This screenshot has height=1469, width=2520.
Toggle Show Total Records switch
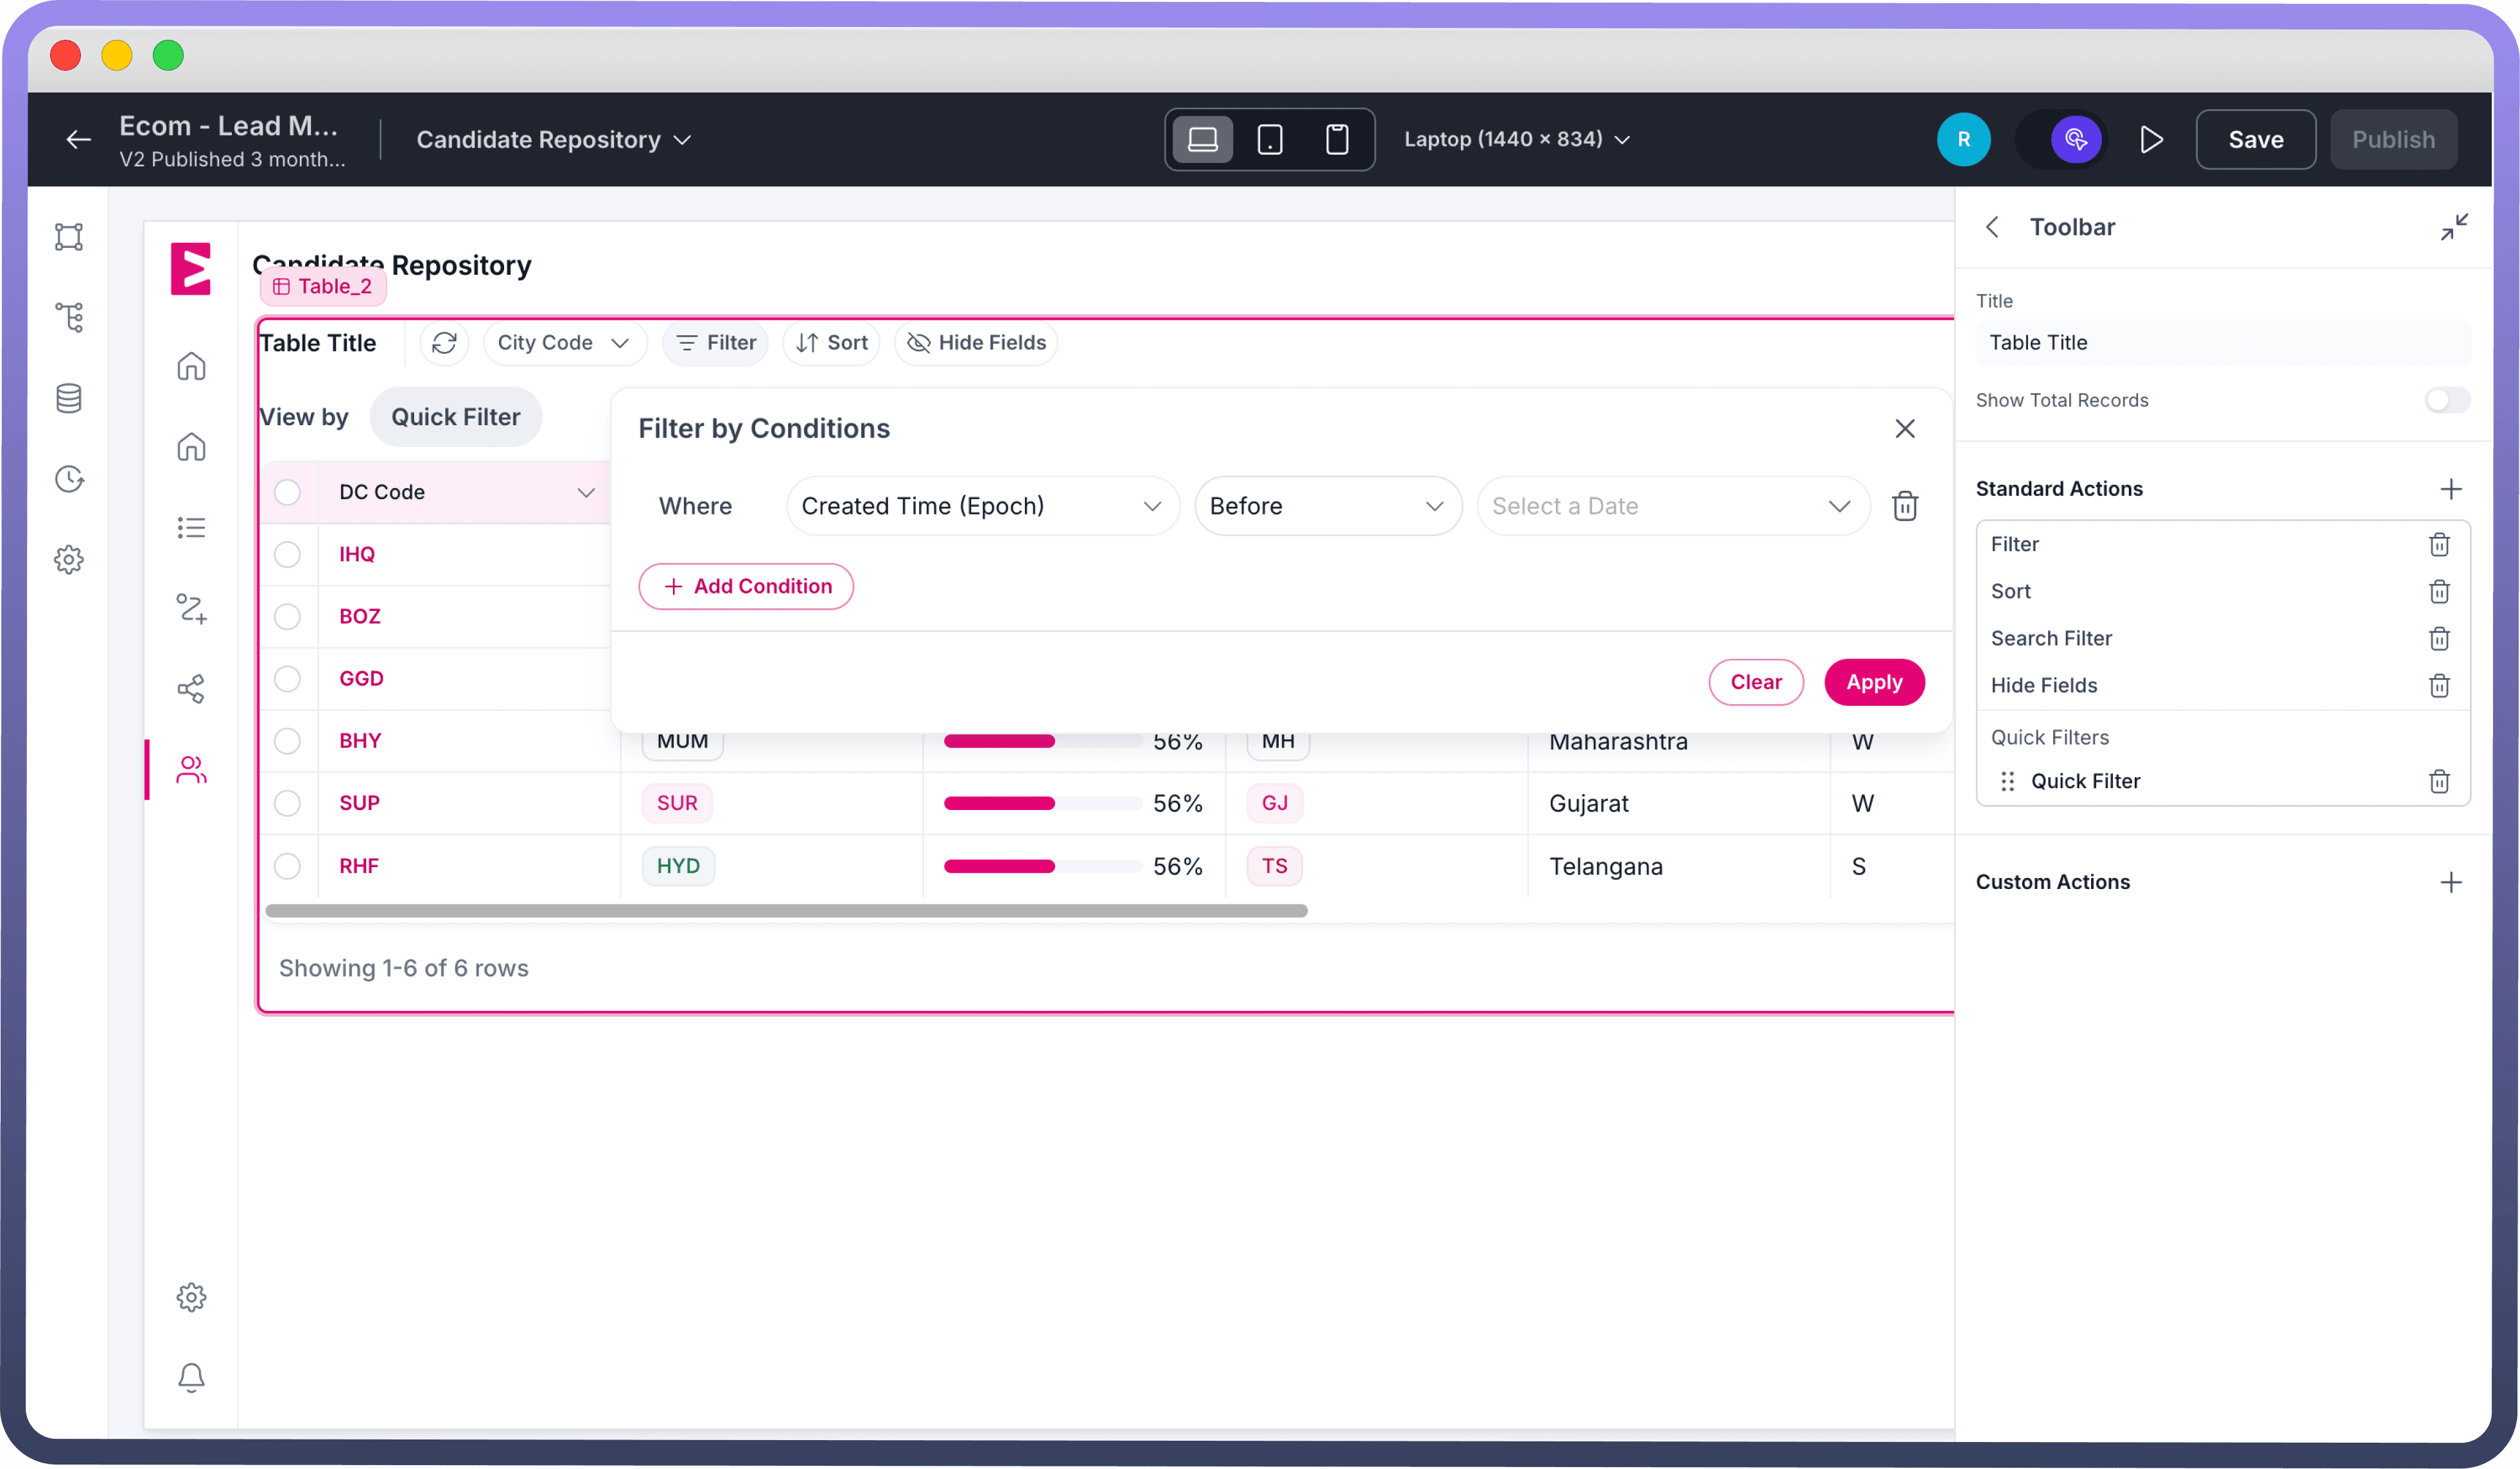tap(2446, 400)
